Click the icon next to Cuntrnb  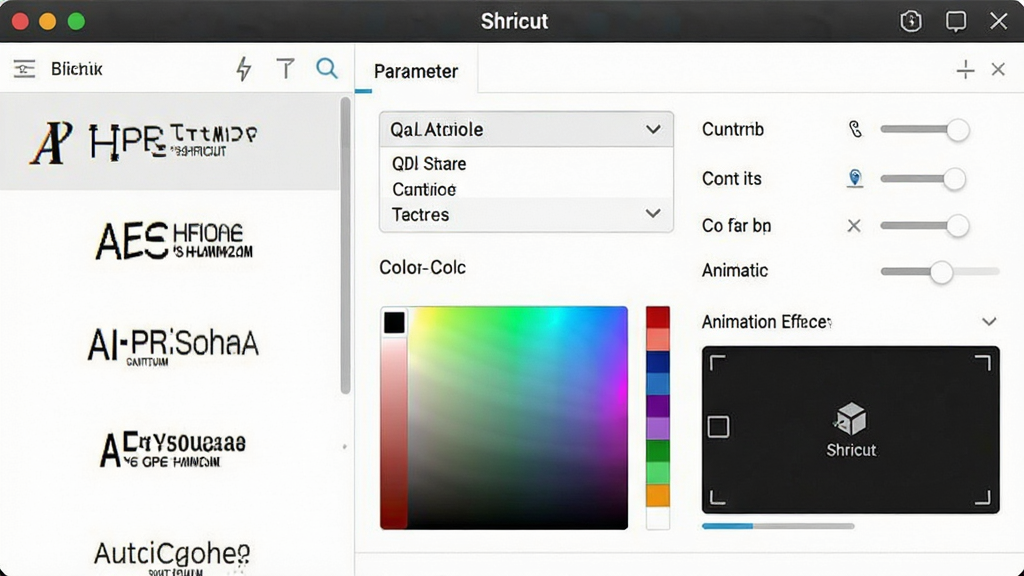855,129
